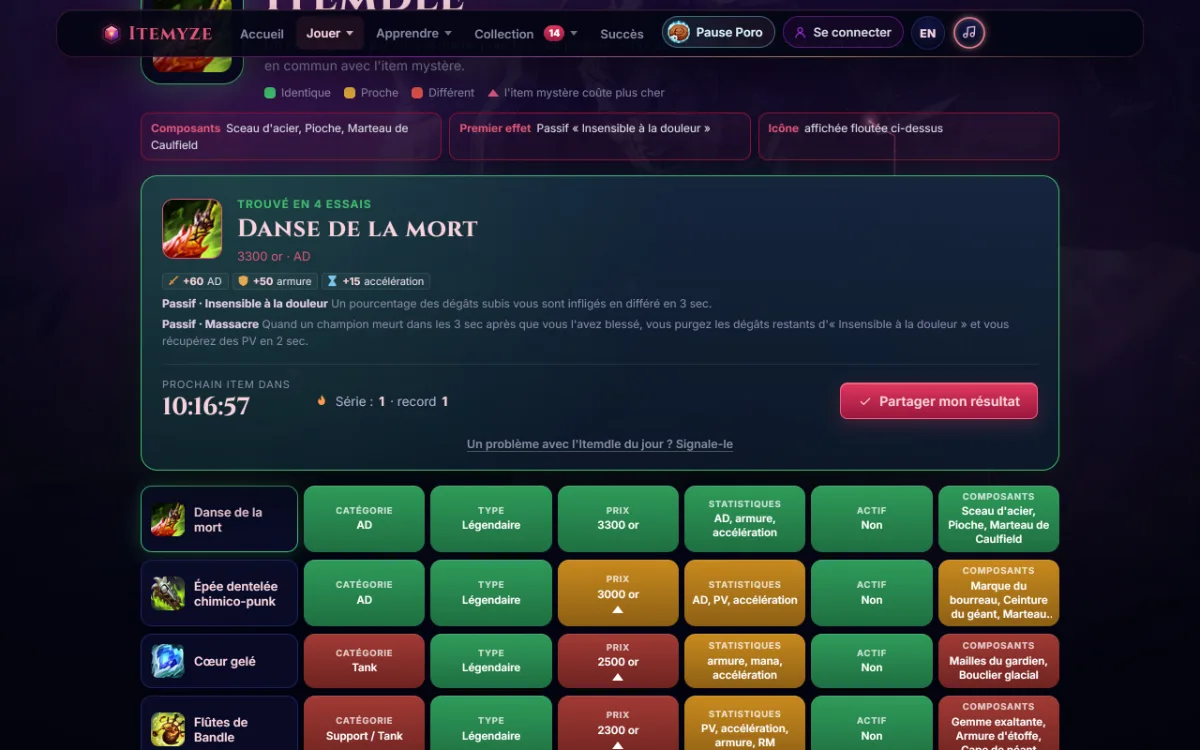Click the green Identique legend swatch
The width and height of the screenshot is (1200, 750).
[x=270, y=93]
